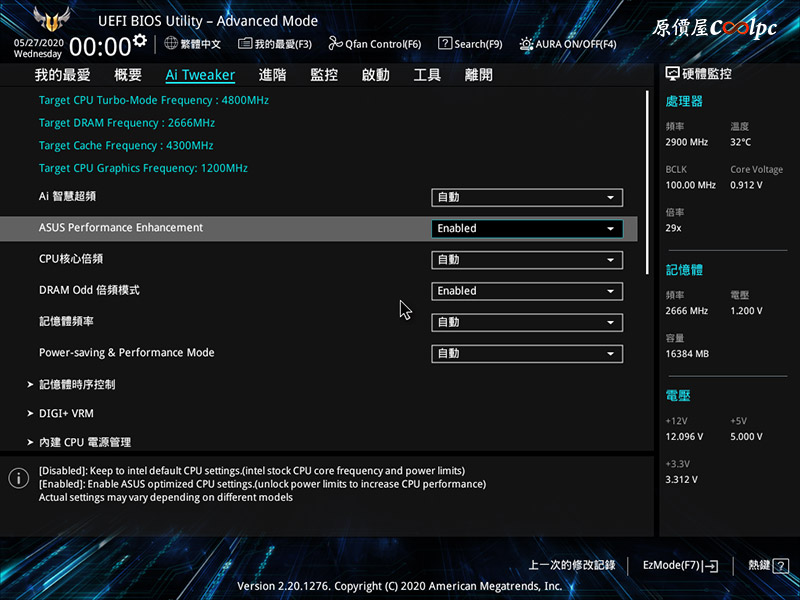Open ASUS Performance Enhancement dropdown
Image resolution: width=800 pixels, height=600 pixels.
(527, 229)
